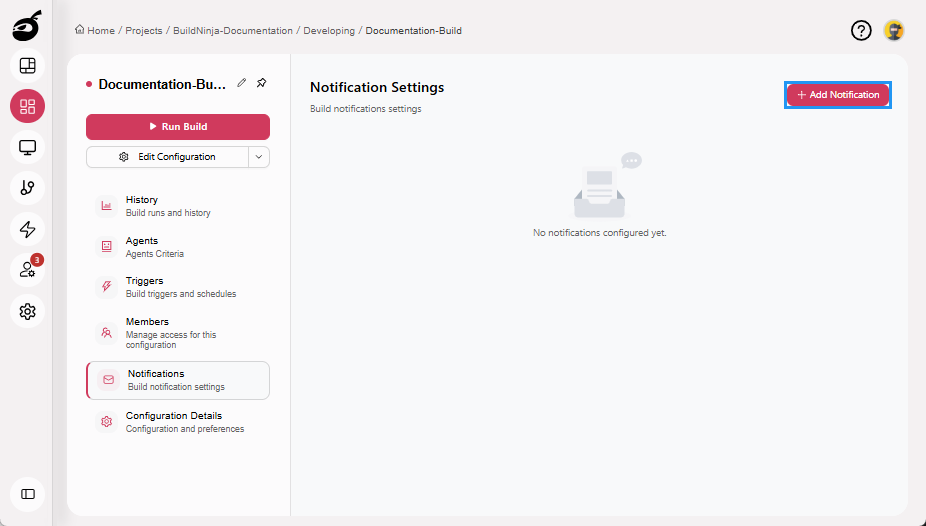Screen dimensions: 926x526
Task: Open the Configuration Details menu item
Action: (178, 422)
